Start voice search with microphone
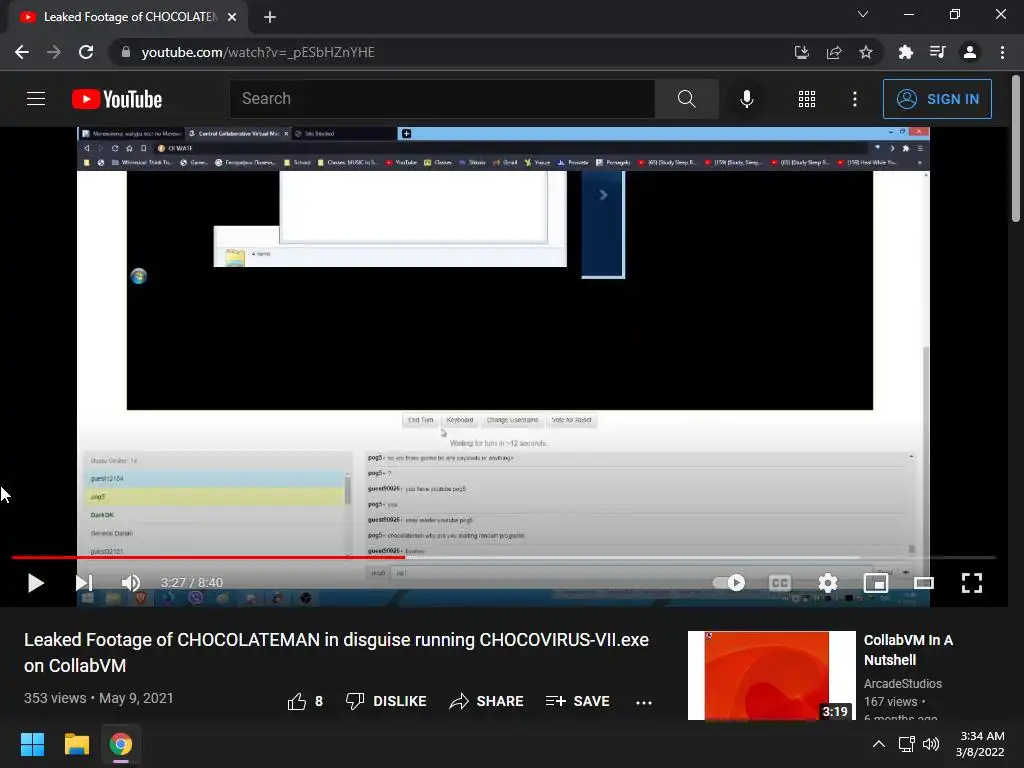Screen dimensions: 1024x768 (746, 99)
